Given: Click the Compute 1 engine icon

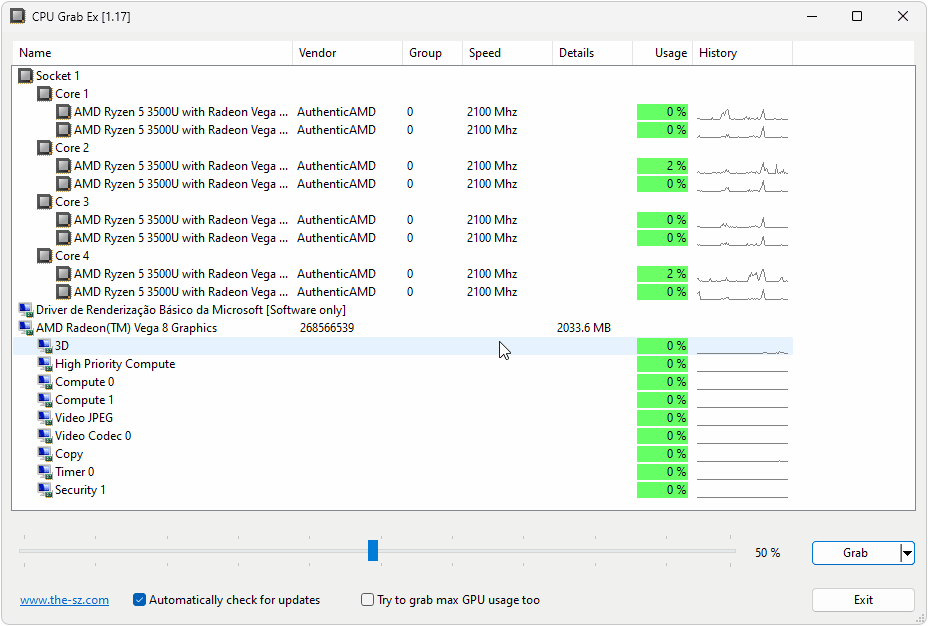Looking at the screenshot, I should 44,400.
